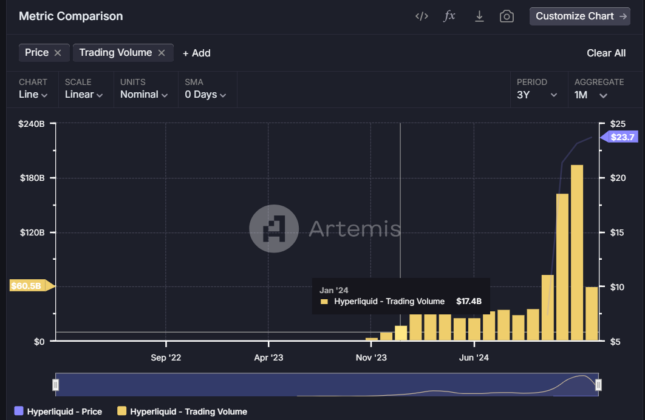Expand the Scale Linear dropdown
Image resolution: width=645 pixels, height=420 pixels.
[x=85, y=95]
